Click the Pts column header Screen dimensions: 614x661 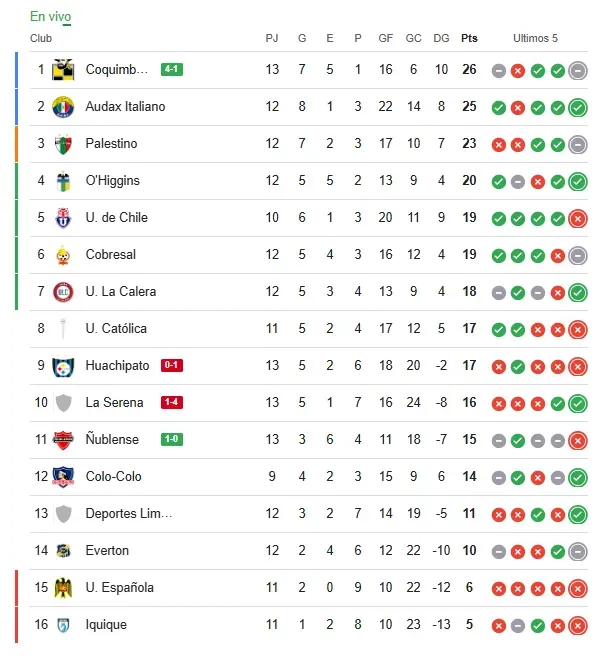point(469,38)
